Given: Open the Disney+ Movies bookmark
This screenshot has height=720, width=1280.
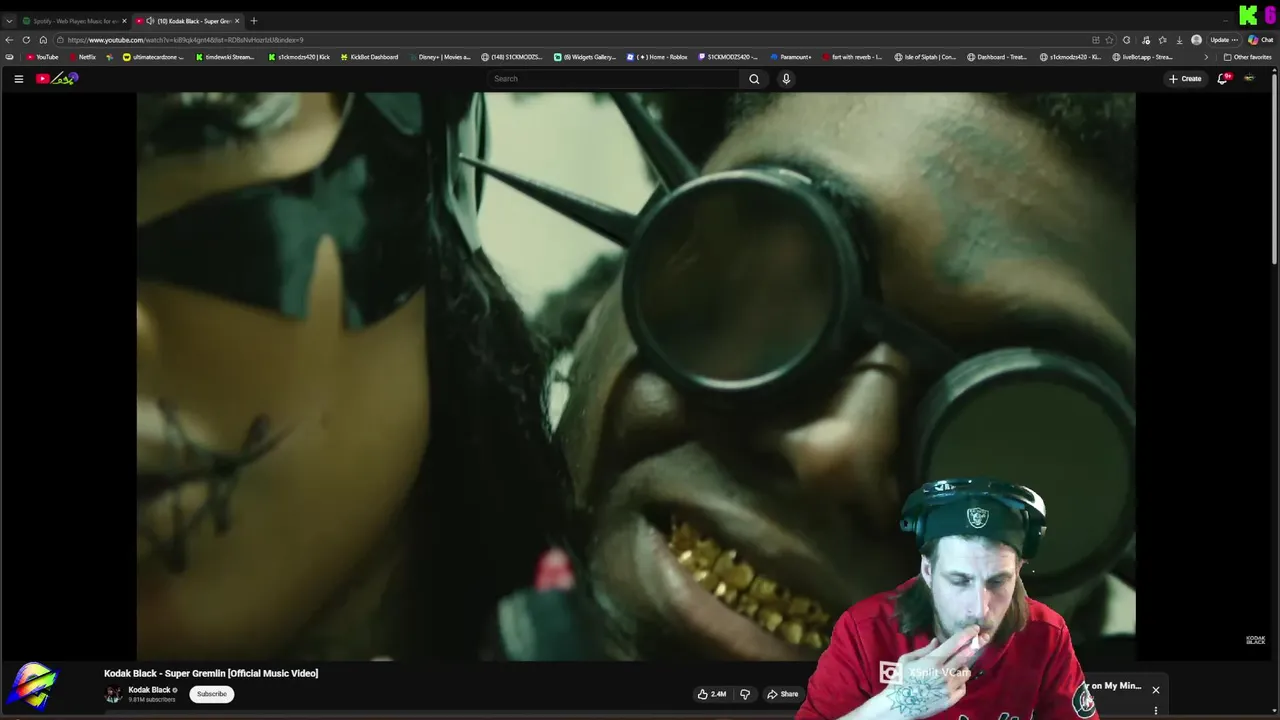Looking at the screenshot, I should 439,57.
